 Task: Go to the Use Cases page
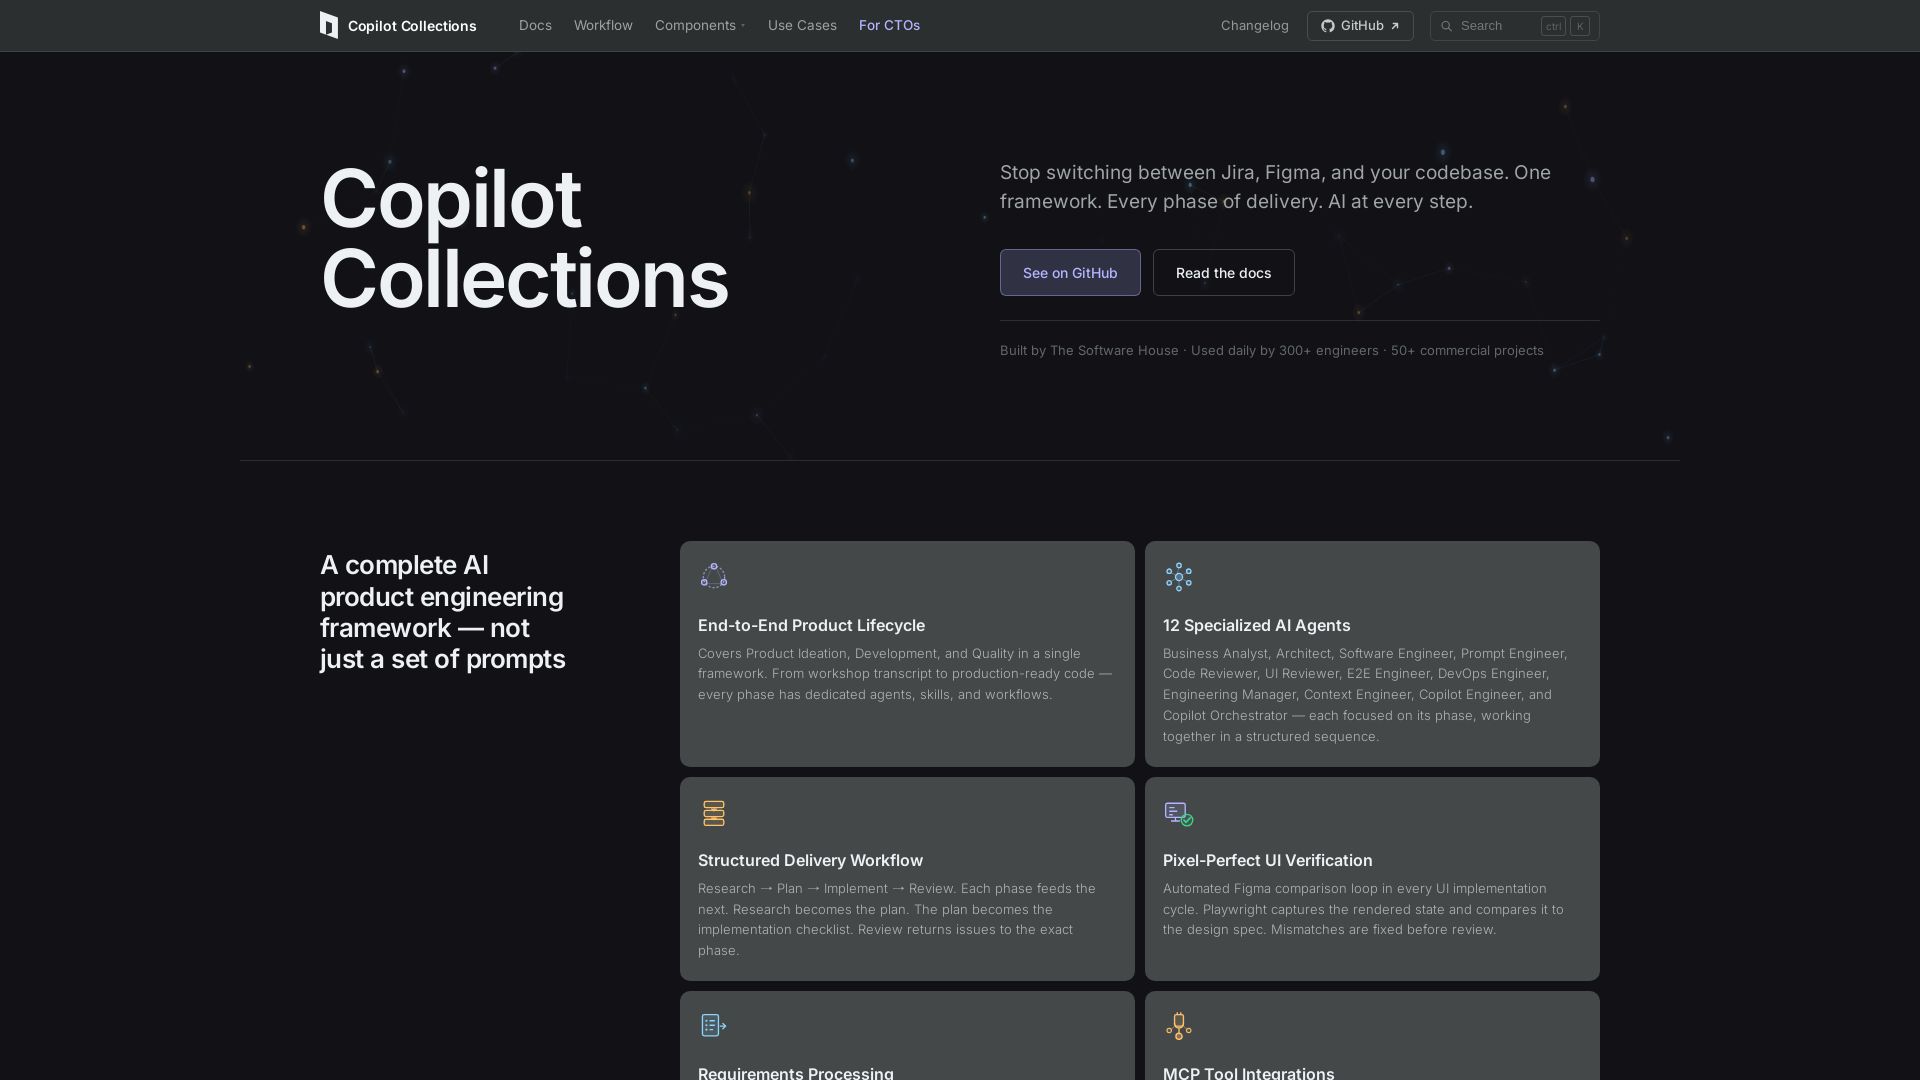[x=802, y=25]
